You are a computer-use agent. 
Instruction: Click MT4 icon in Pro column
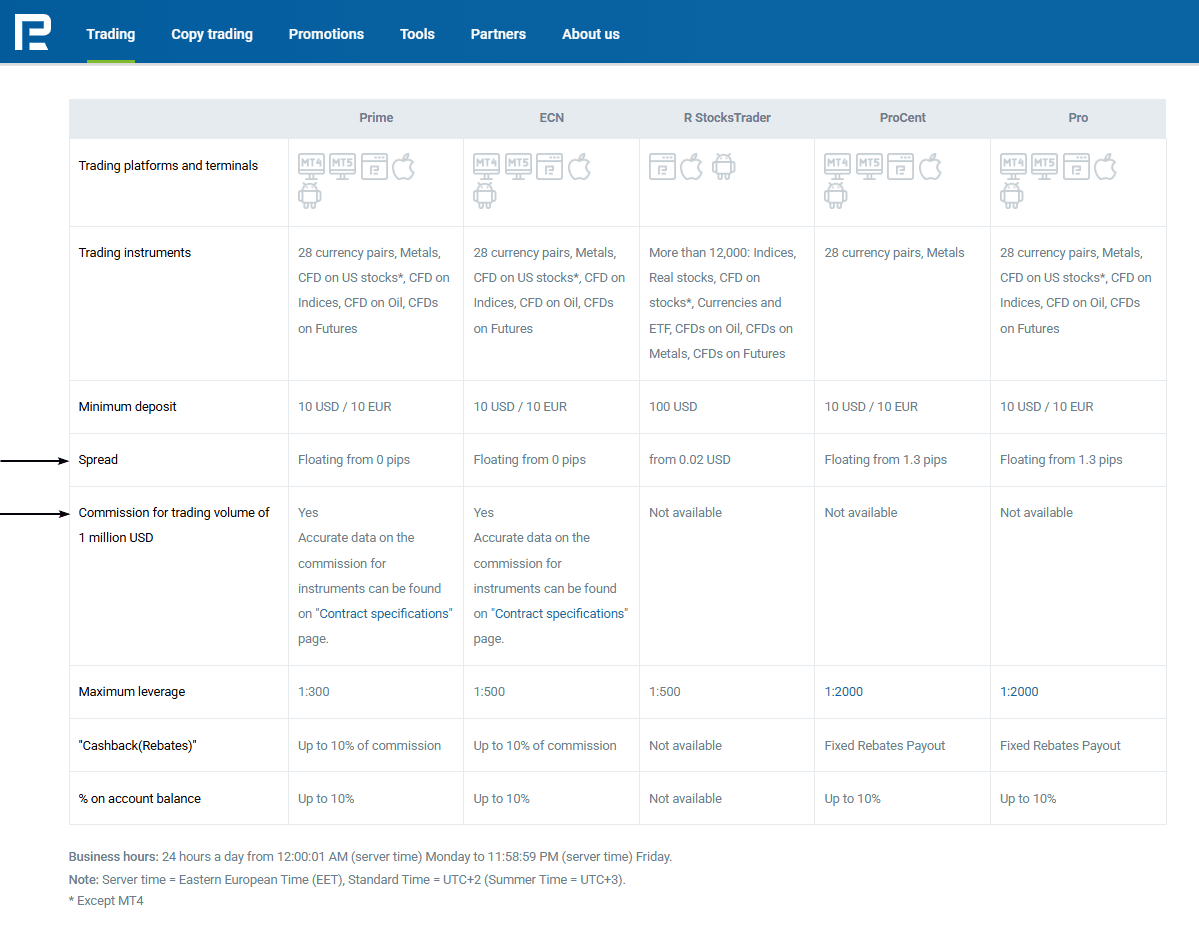1013,166
